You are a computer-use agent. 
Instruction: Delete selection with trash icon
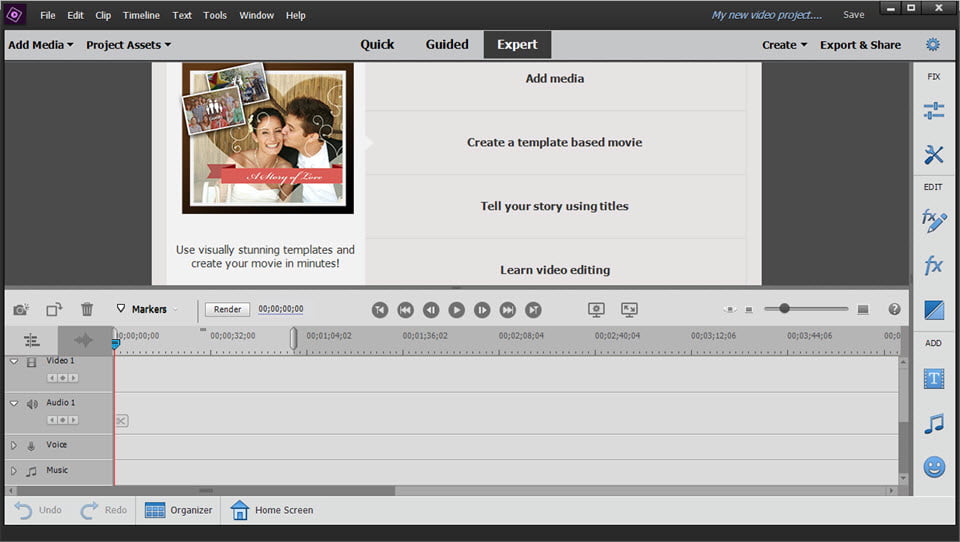87,309
